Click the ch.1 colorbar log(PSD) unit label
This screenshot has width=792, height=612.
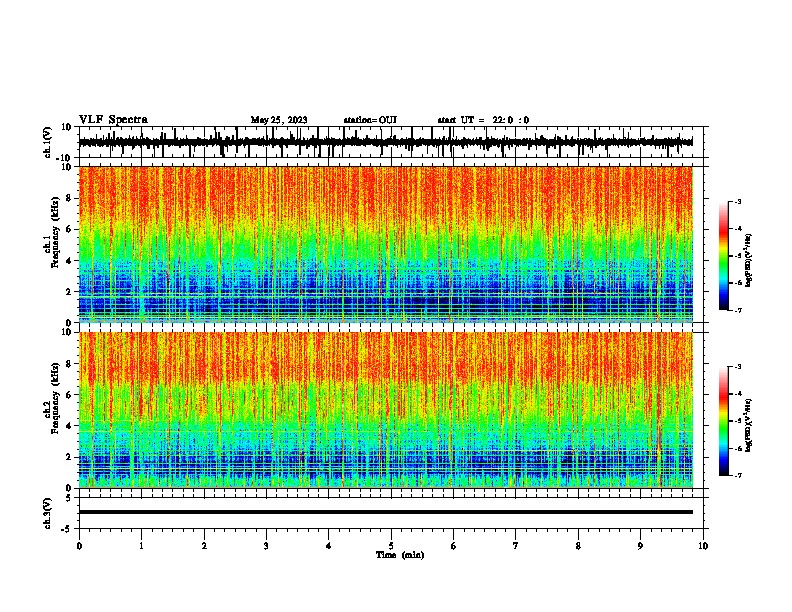pyautogui.click(x=748, y=261)
